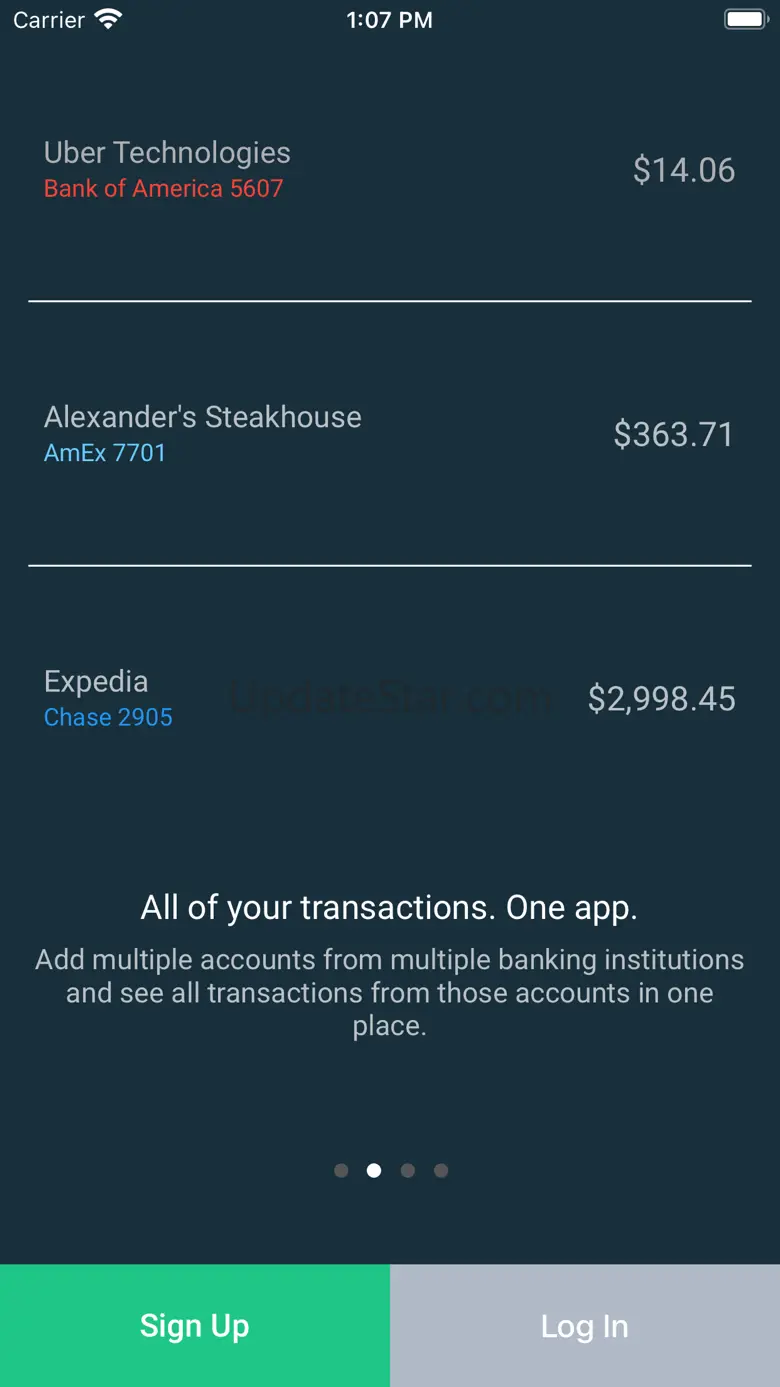
Task: Click the Bank of America 5607 account label
Action: (x=164, y=189)
